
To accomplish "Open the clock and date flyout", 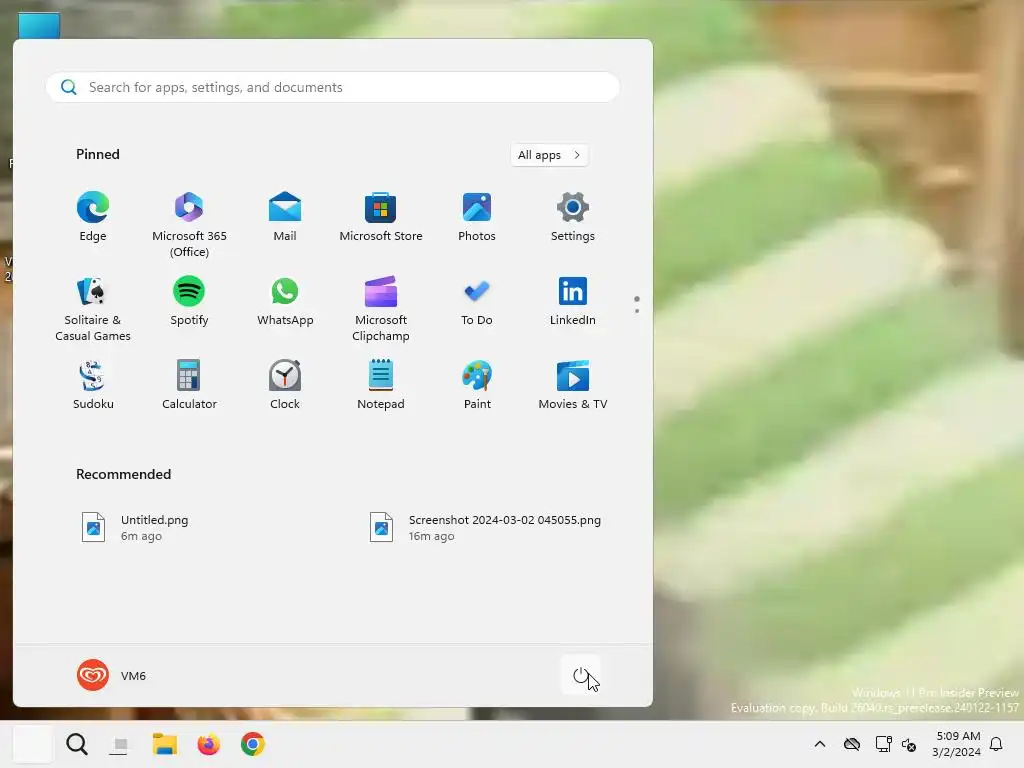I will [957, 744].
